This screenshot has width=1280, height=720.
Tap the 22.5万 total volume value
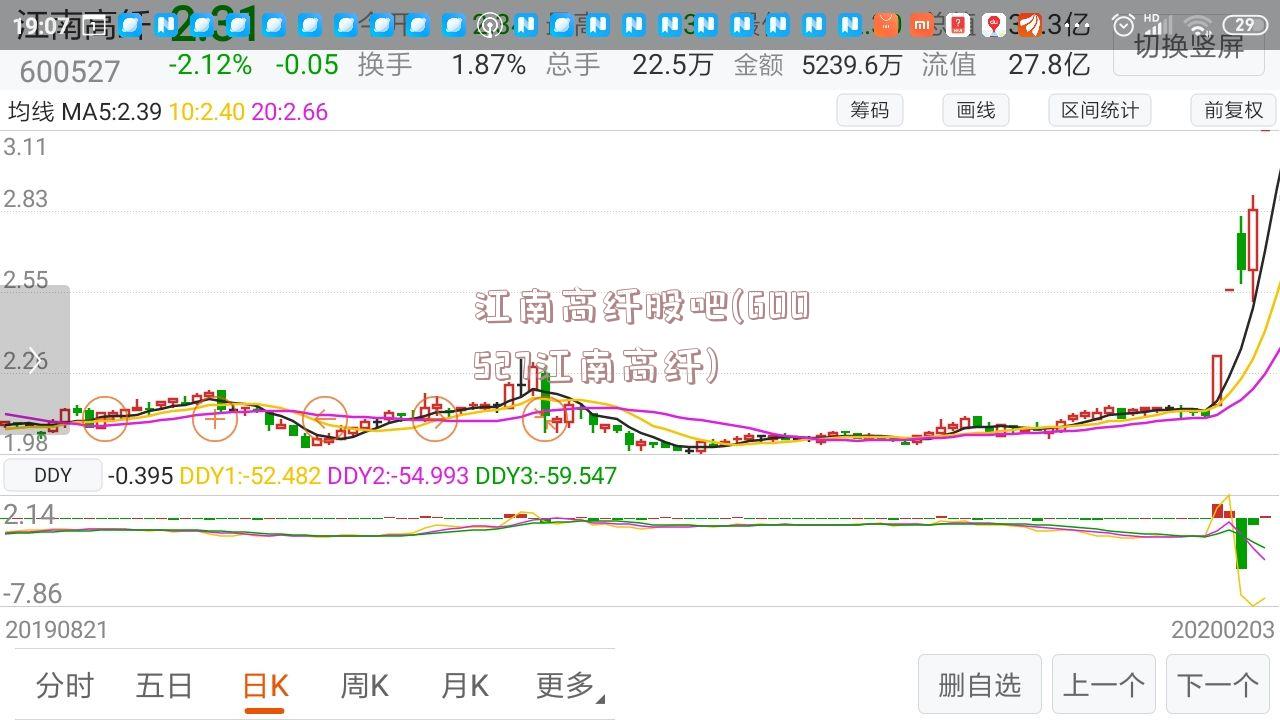[x=672, y=65]
